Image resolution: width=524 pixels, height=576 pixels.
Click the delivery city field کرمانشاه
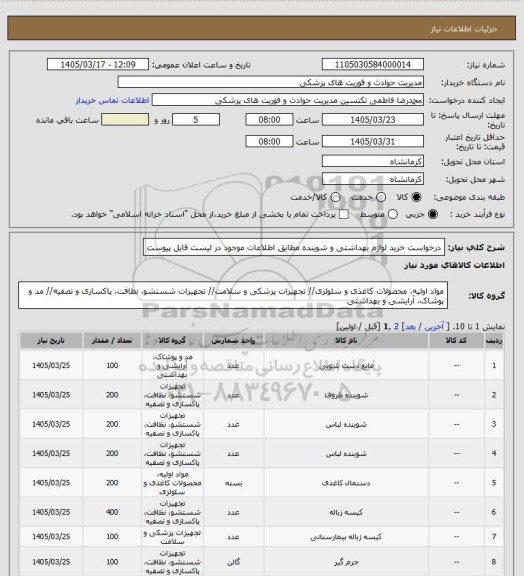(373, 179)
